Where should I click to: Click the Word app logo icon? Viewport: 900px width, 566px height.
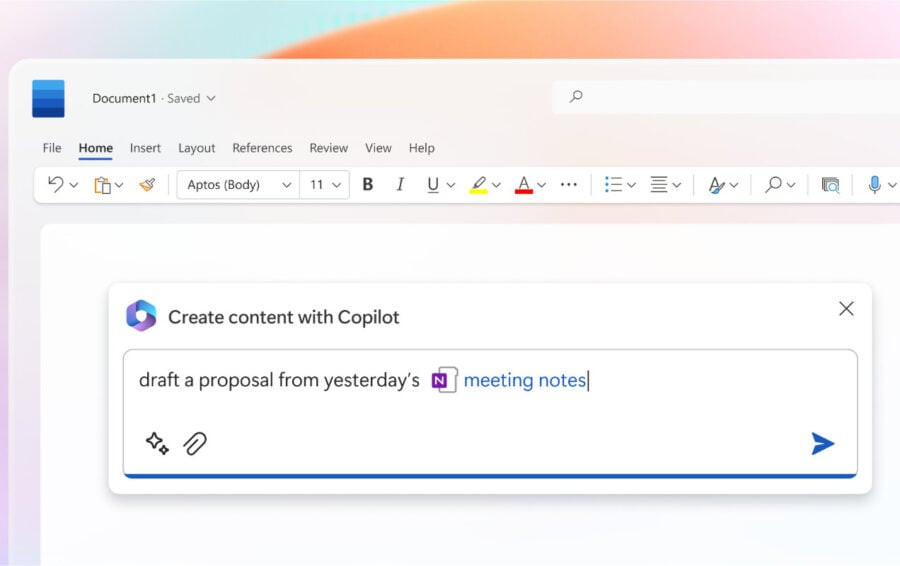[48, 99]
